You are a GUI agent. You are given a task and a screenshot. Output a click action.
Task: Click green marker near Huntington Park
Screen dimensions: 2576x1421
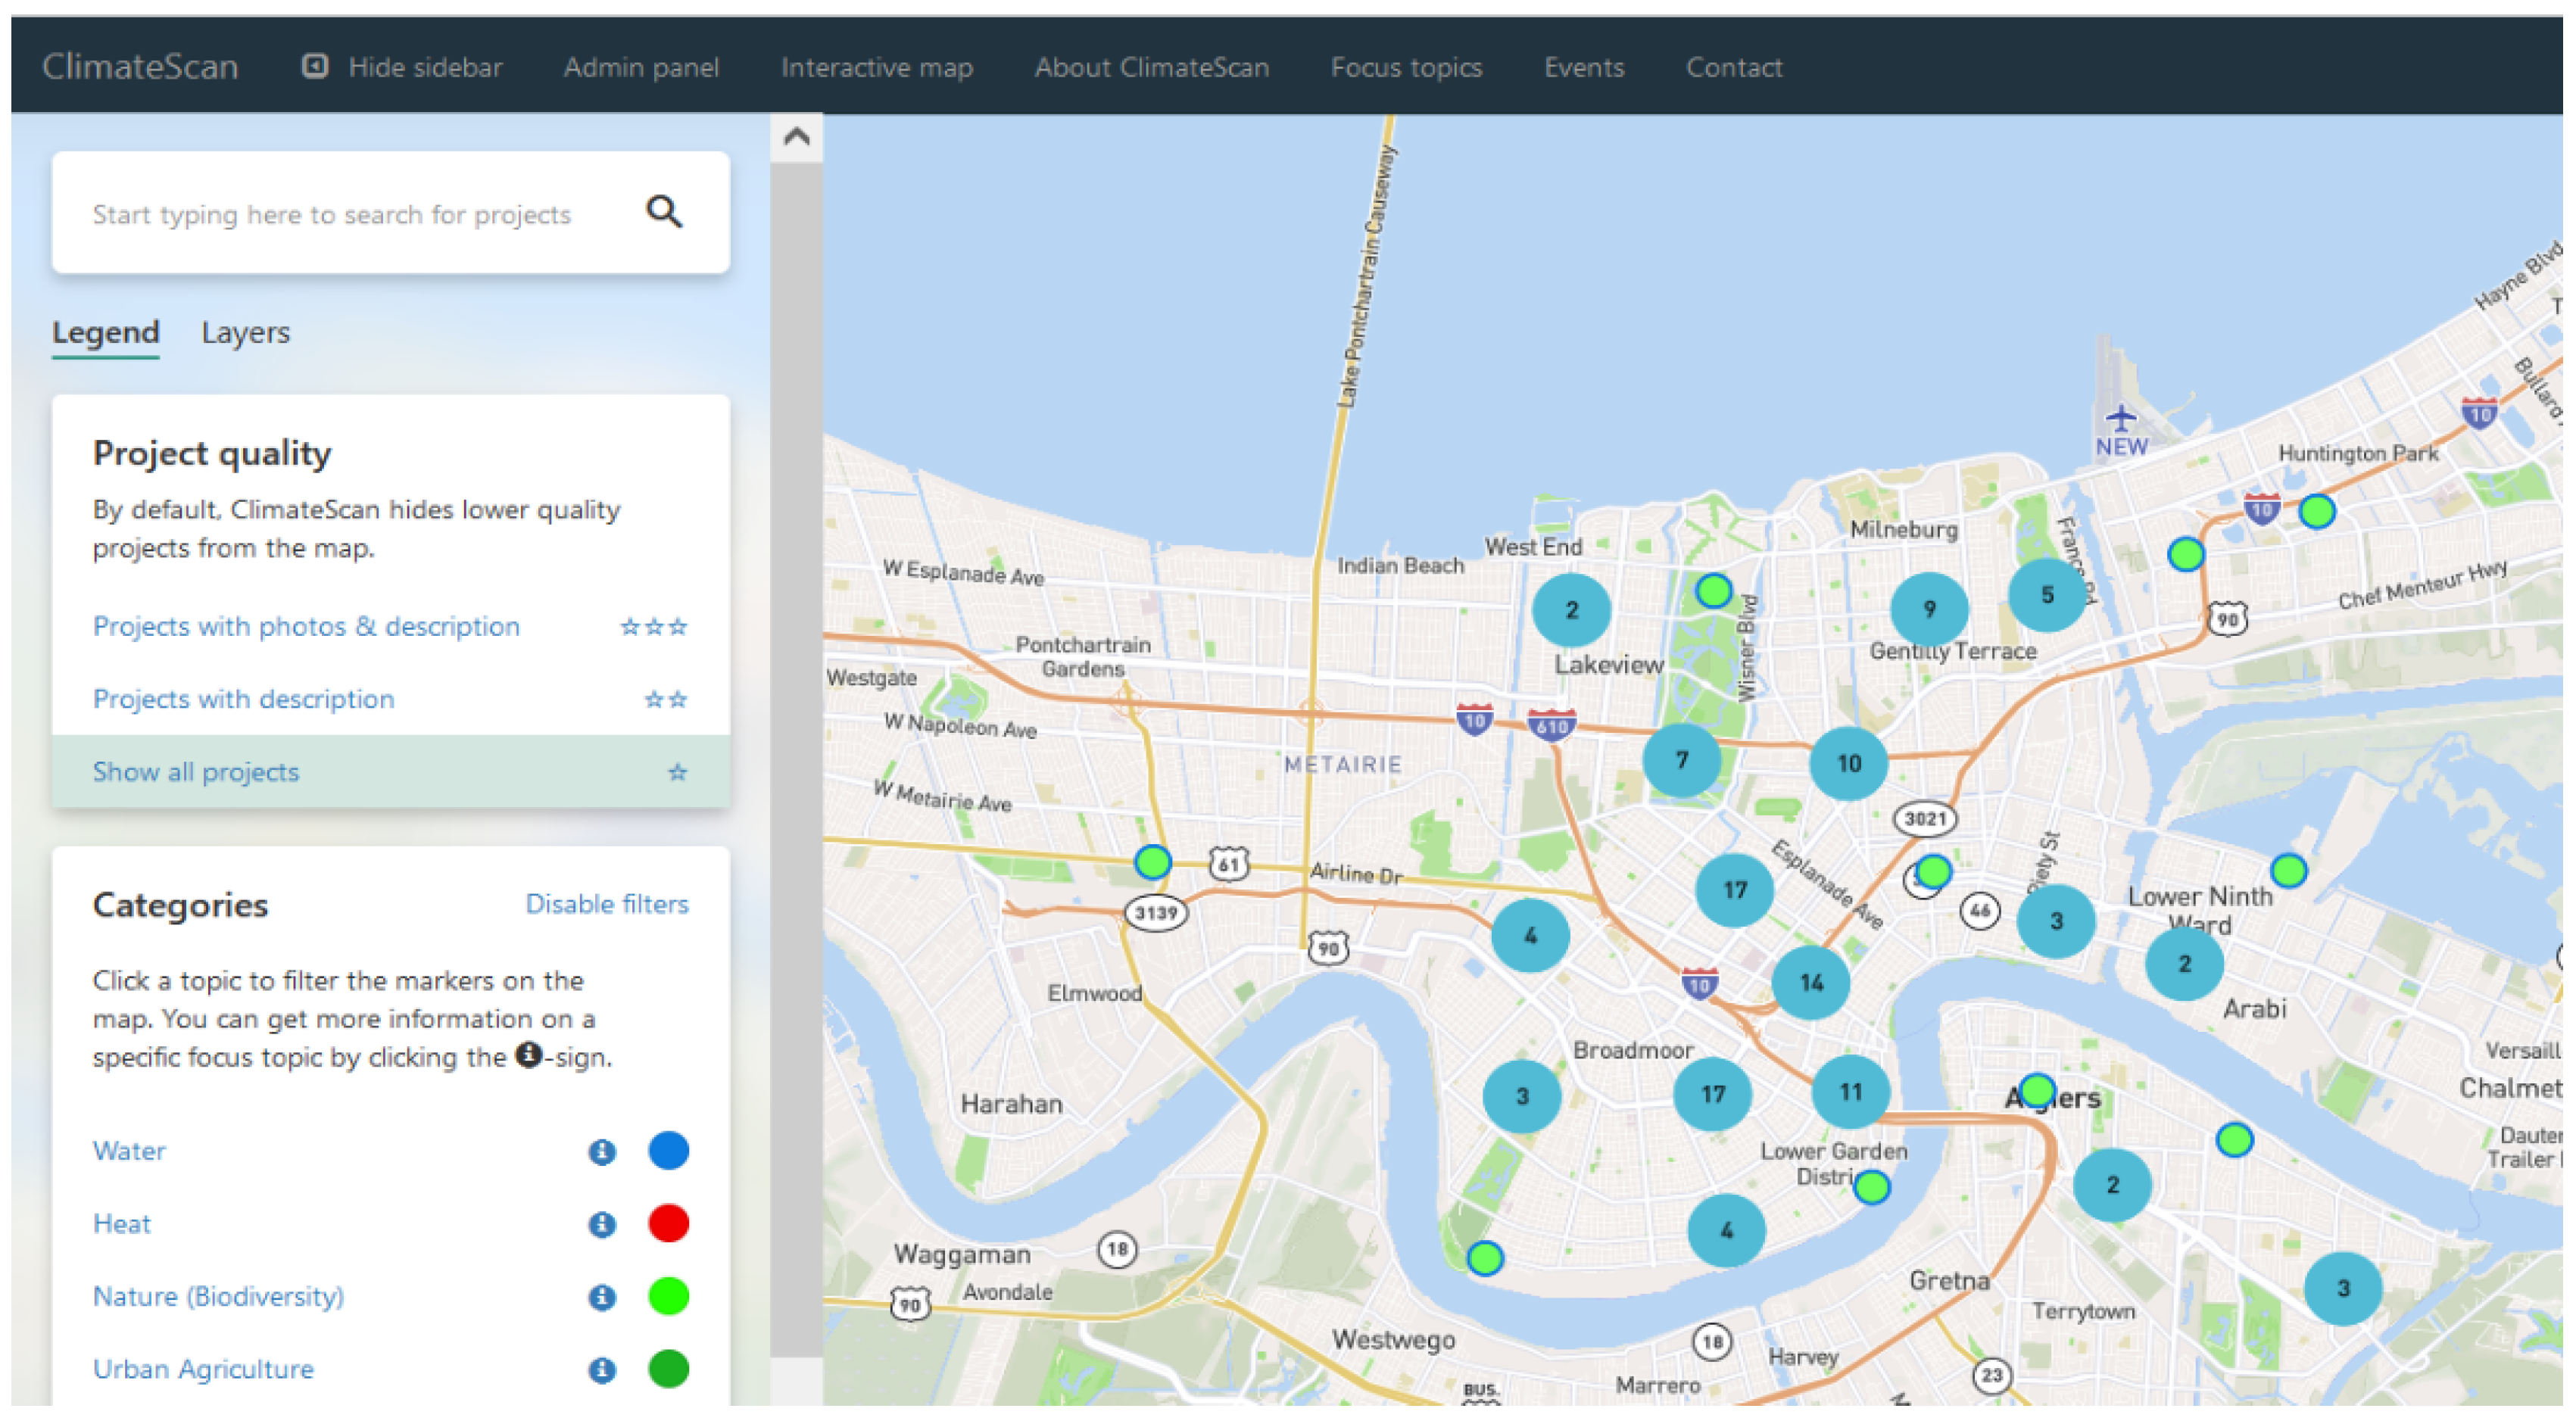tap(2317, 511)
